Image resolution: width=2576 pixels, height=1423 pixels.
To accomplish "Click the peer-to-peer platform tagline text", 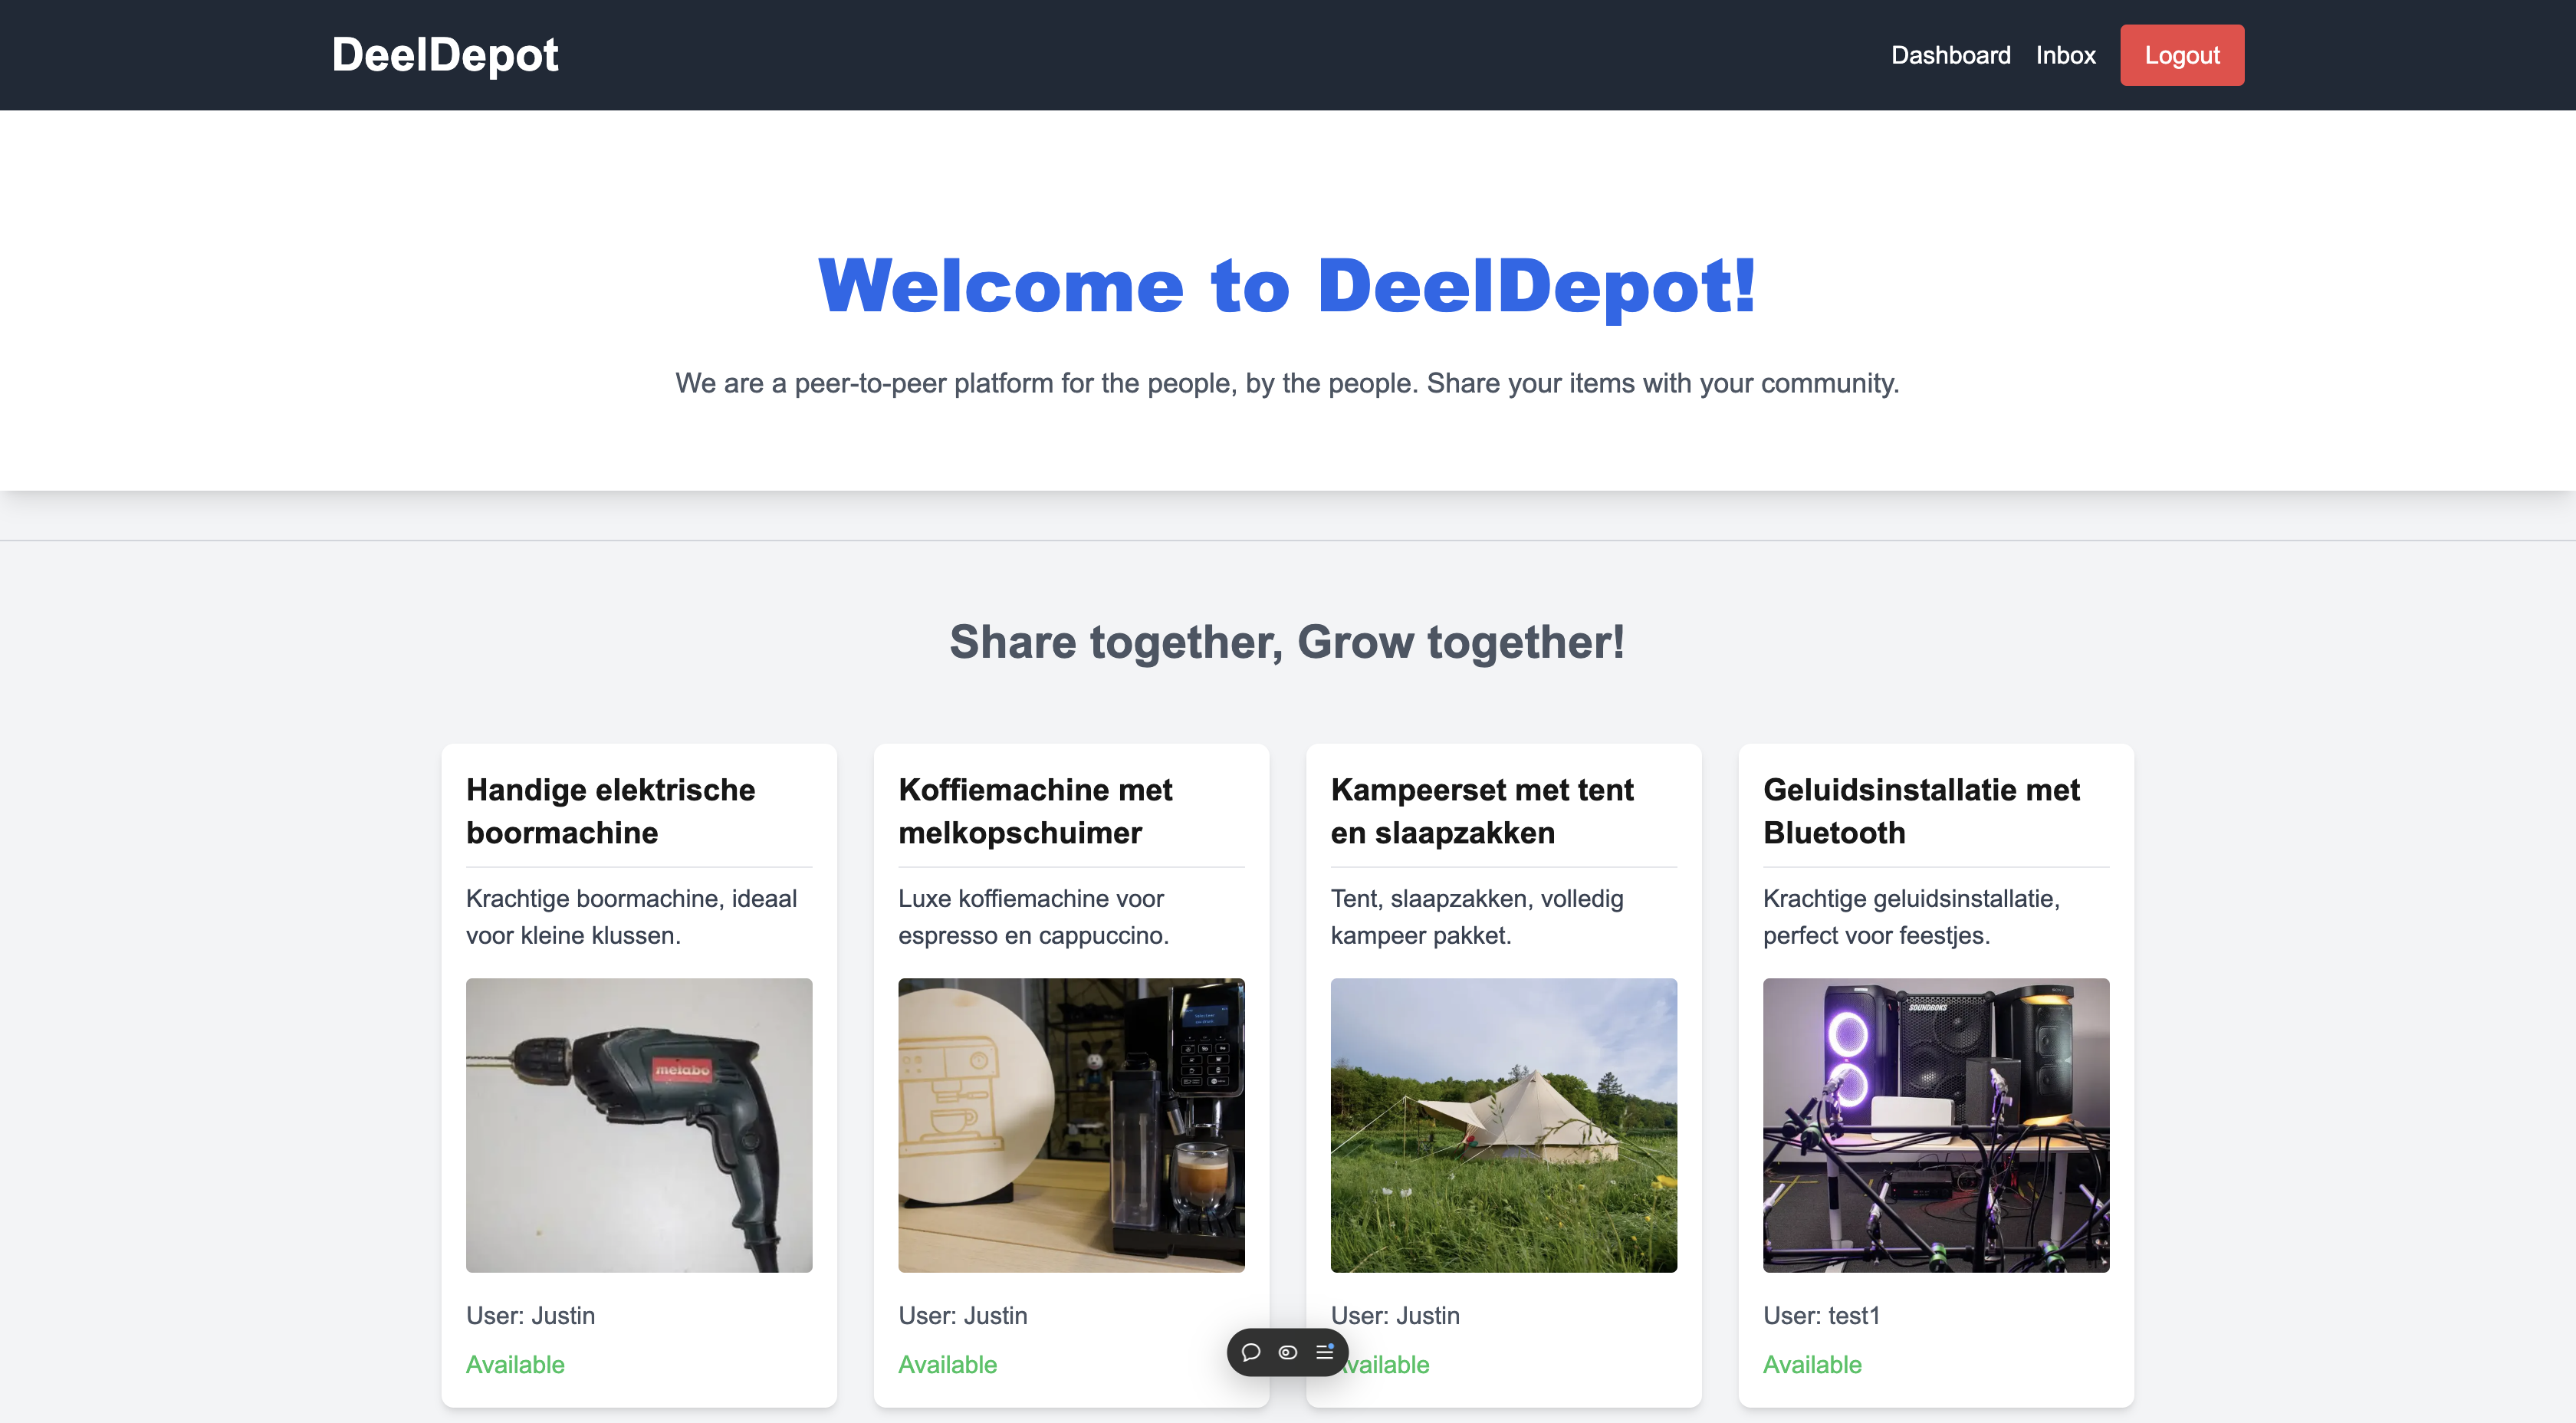I will coord(1287,383).
